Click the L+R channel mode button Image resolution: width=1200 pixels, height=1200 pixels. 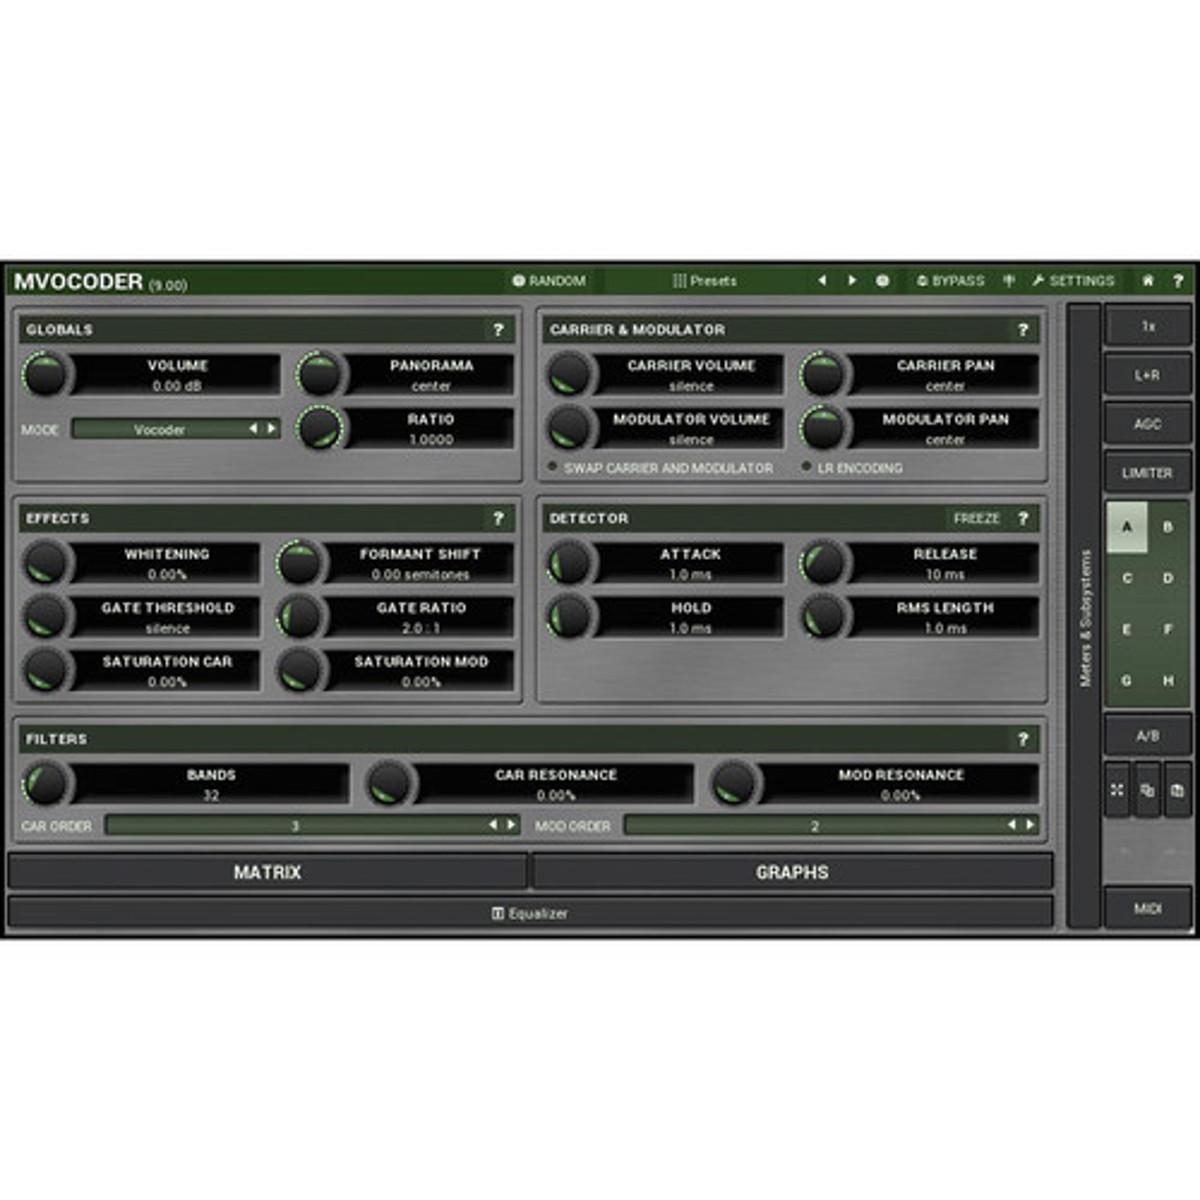[1148, 375]
